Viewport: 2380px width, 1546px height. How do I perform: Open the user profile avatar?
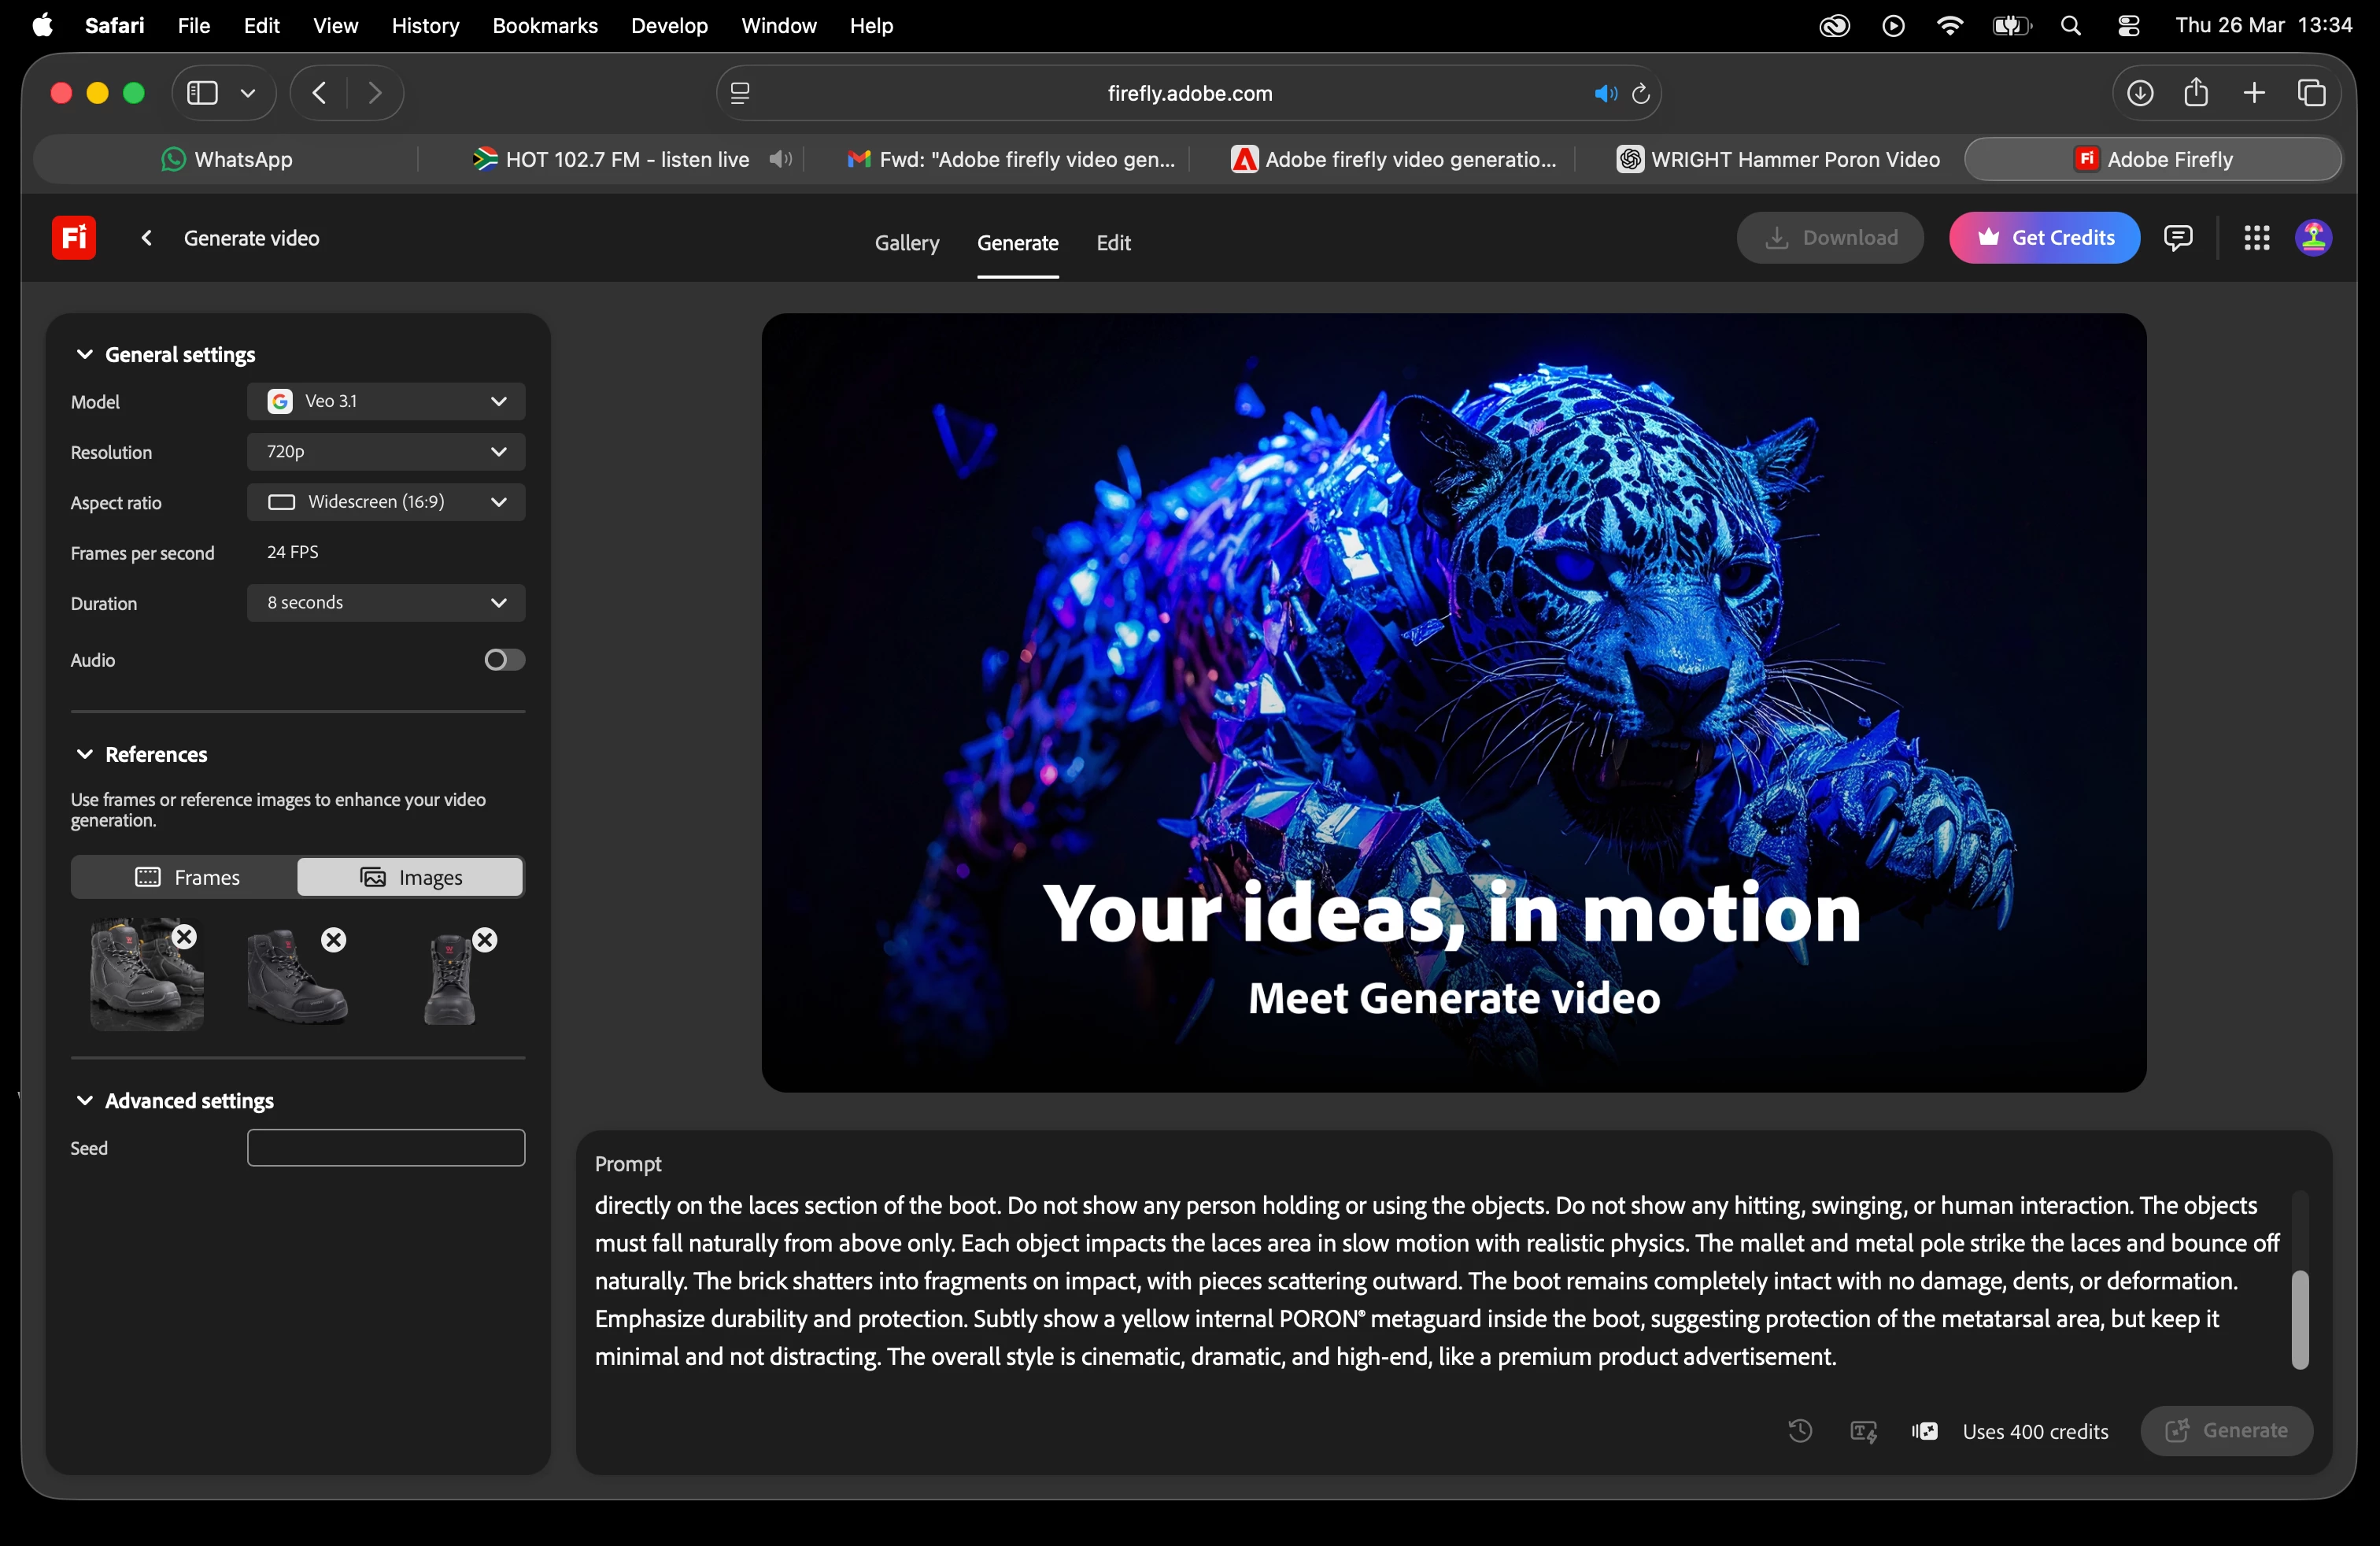point(2313,238)
